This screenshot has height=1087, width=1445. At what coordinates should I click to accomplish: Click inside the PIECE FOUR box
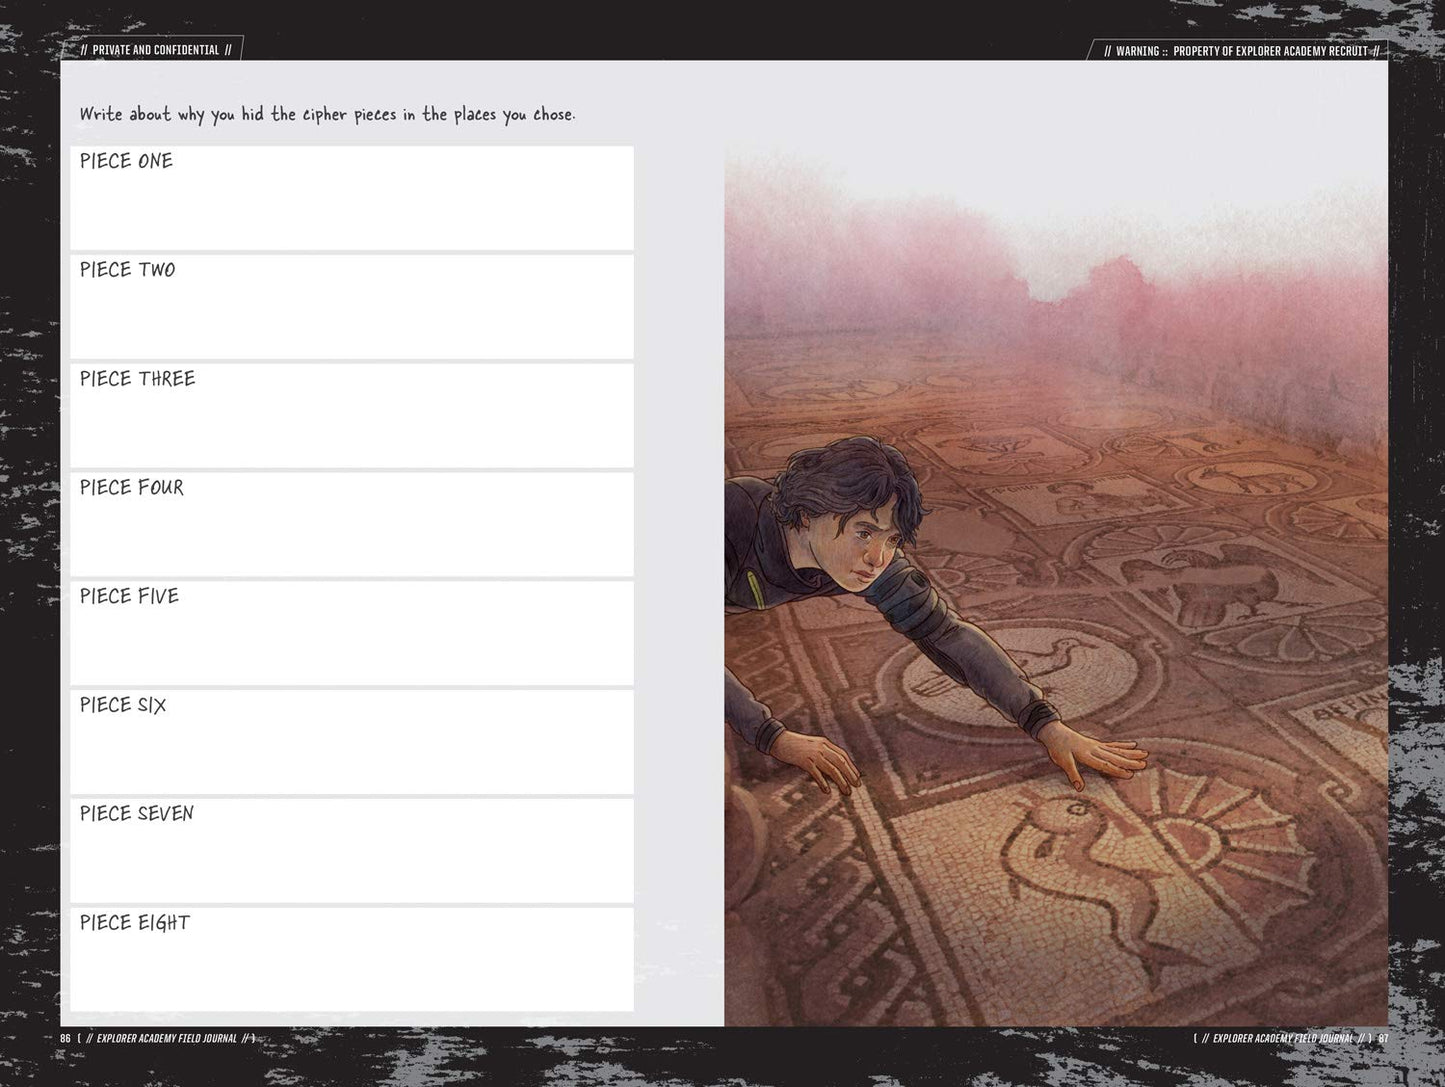[352, 524]
